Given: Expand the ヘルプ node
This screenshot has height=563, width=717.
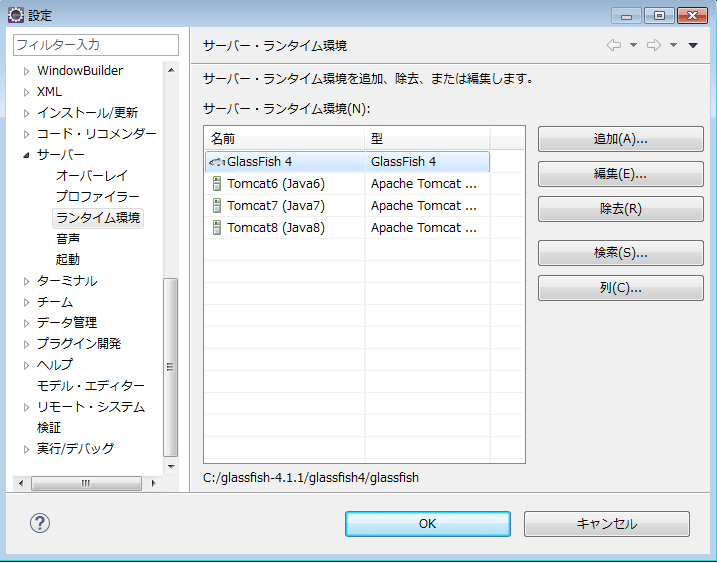Looking at the screenshot, I should pos(26,365).
